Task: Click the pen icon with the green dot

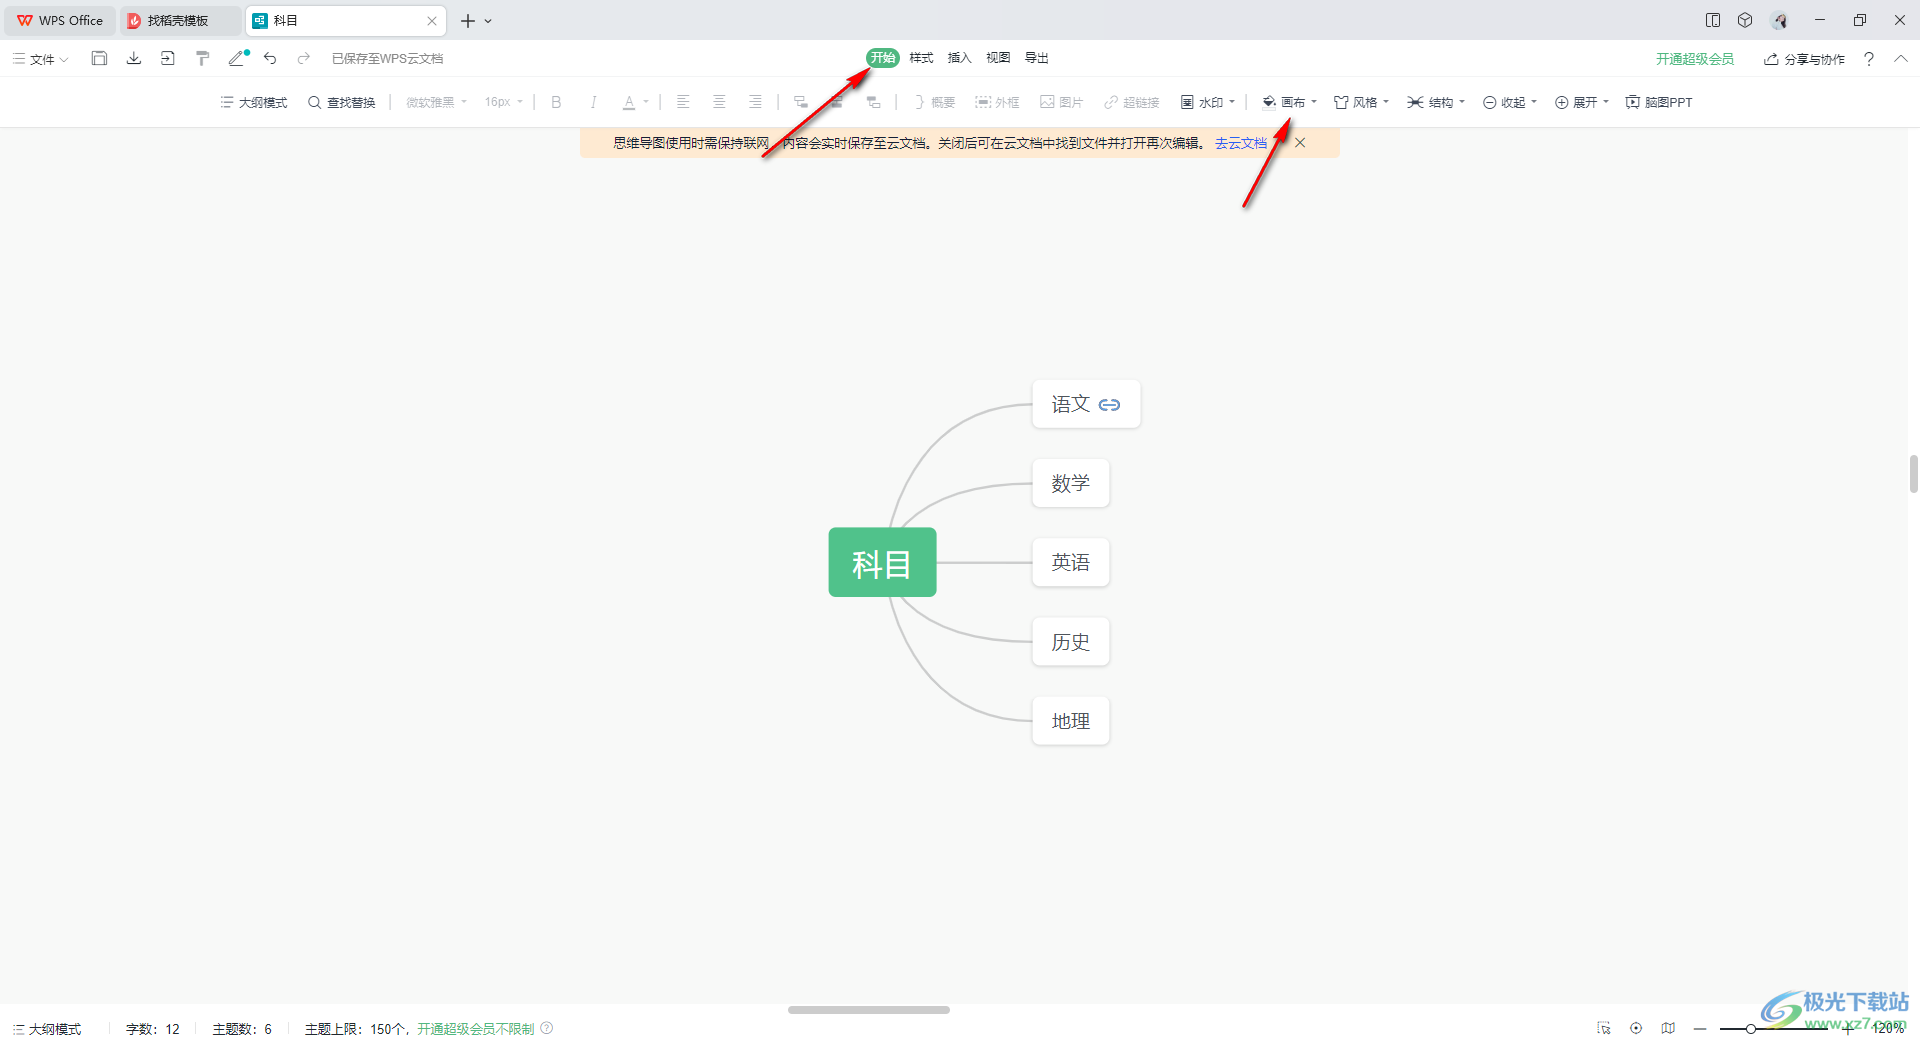Action: click(x=238, y=58)
